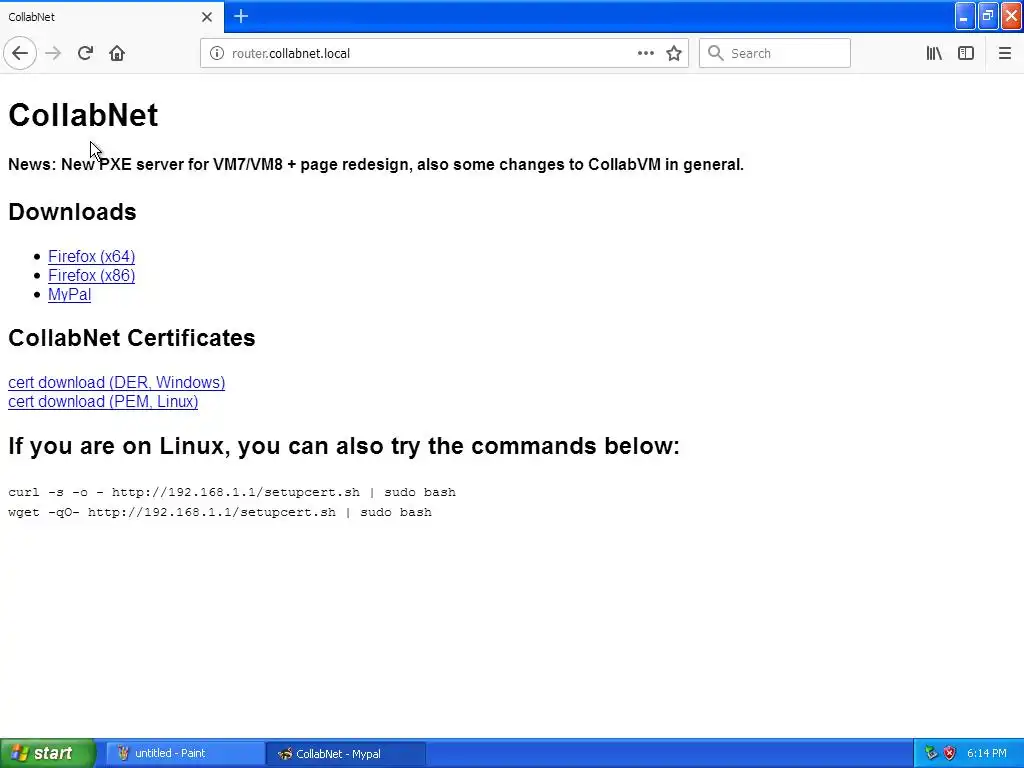Select the CollabNet browser tab

tap(112, 16)
